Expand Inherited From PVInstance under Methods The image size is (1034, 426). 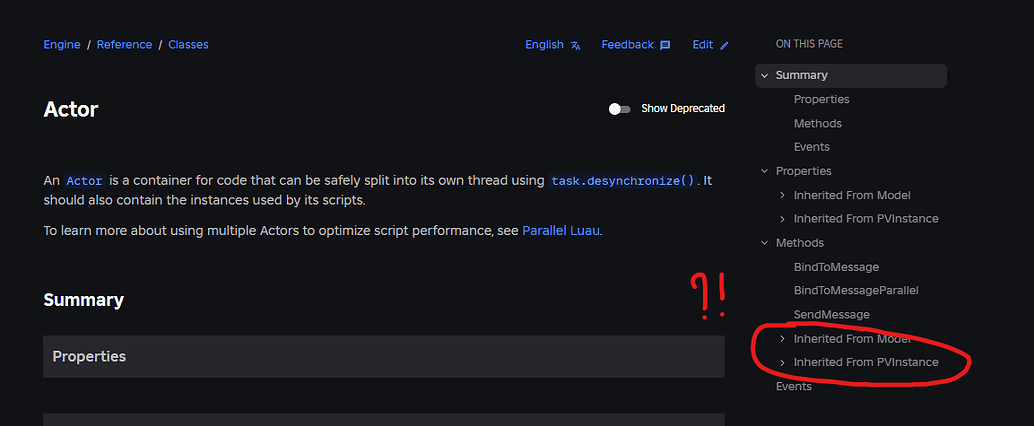[782, 362]
